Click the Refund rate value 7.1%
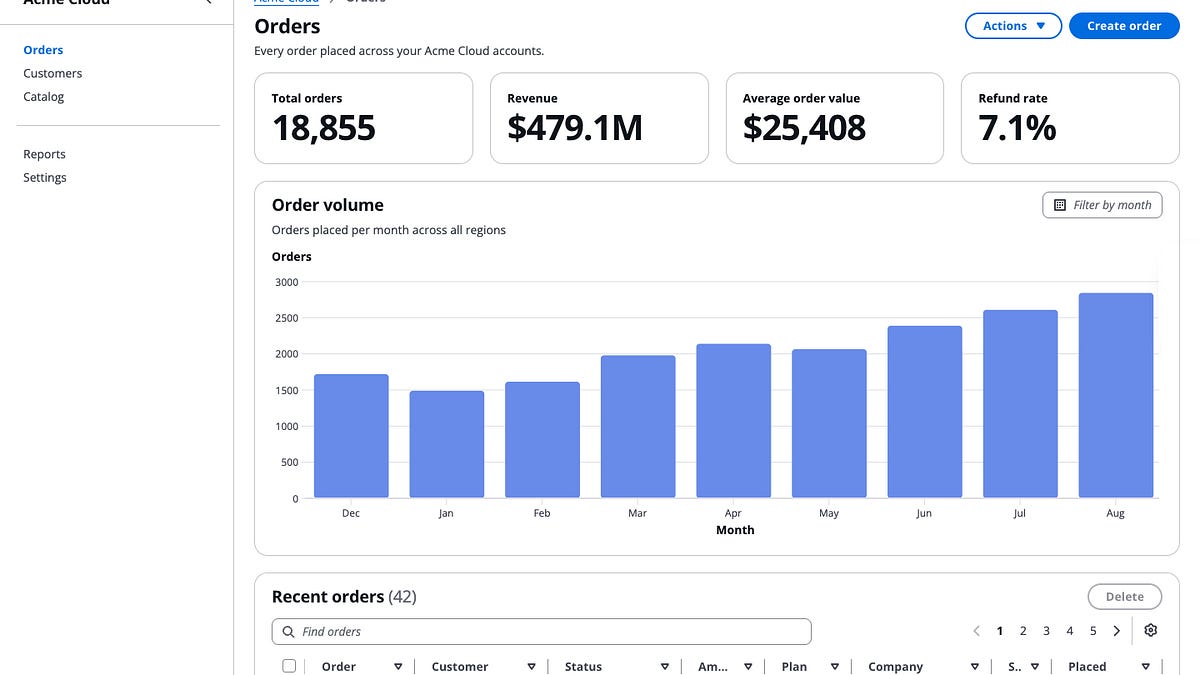 click(1017, 128)
